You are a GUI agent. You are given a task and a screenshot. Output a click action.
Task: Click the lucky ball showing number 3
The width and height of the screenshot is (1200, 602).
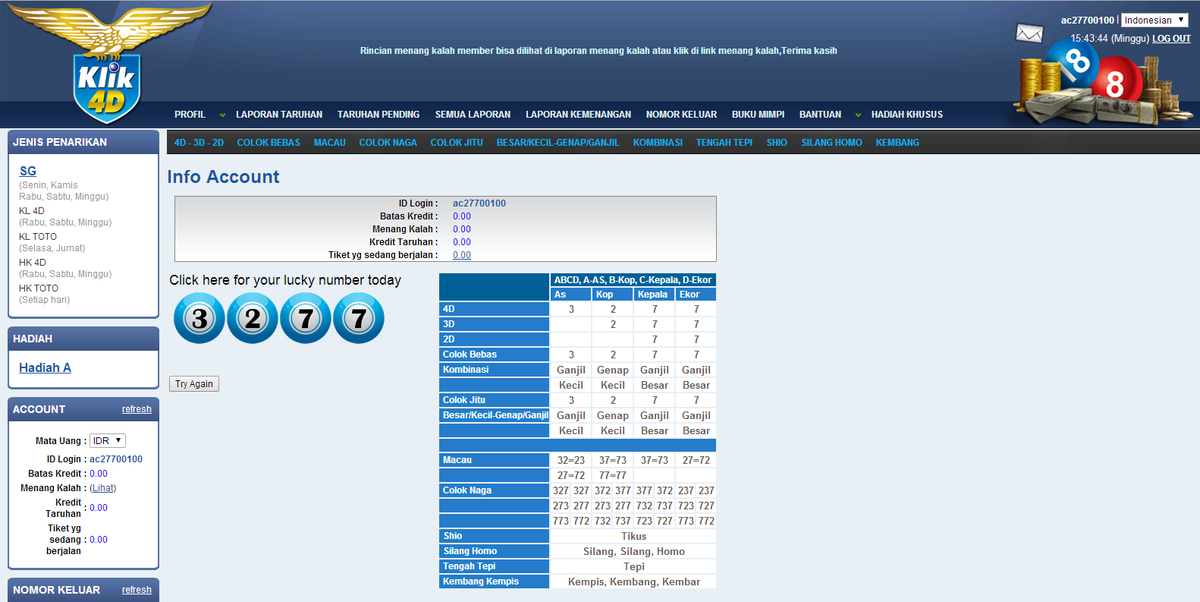click(199, 319)
